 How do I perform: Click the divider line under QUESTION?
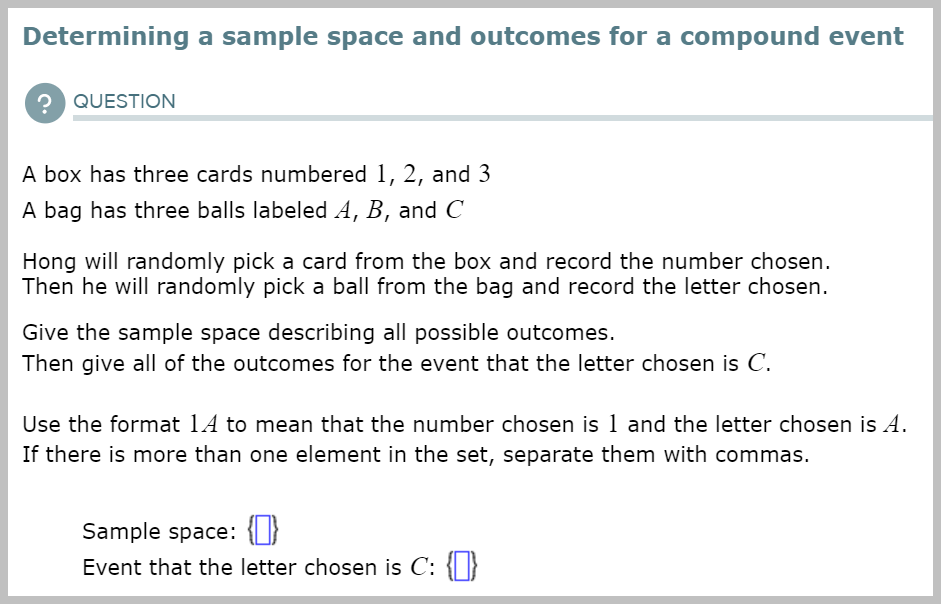[x=503, y=118]
